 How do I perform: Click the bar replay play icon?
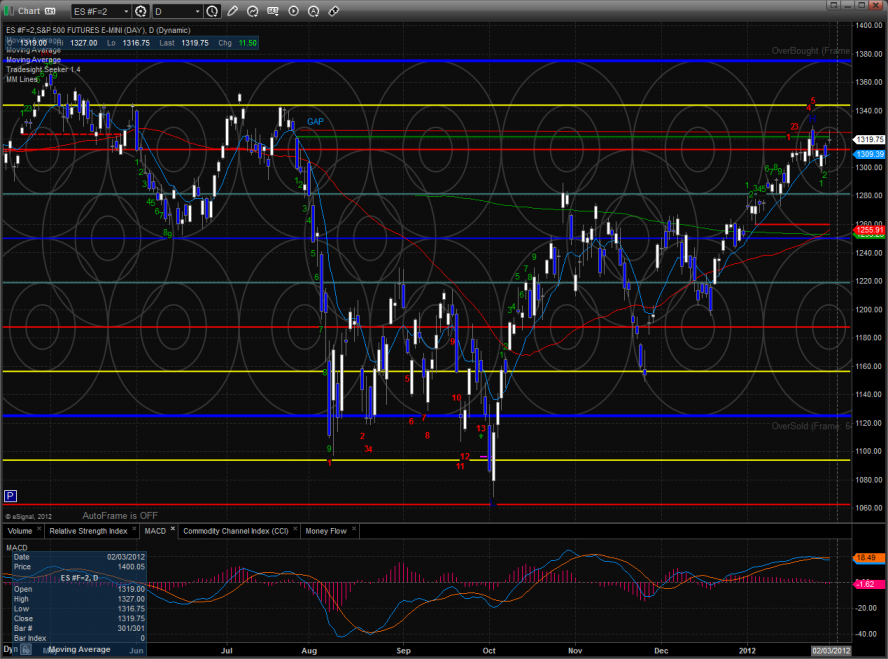pos(293,11)
